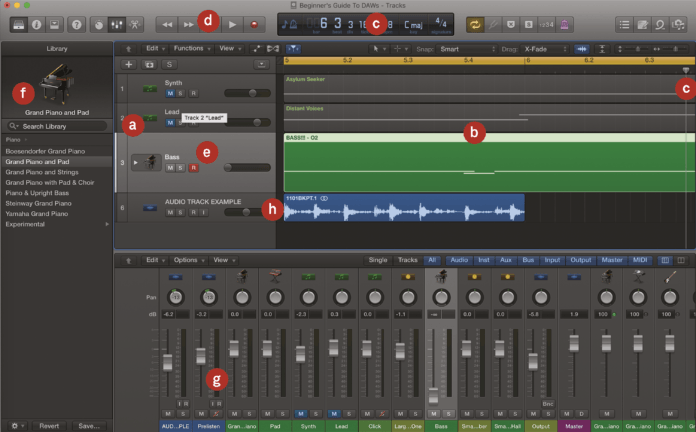The image size is (696, 432).
Task: Solo the AUDIO TRACK EXAMPLE track
Action: [181, 212]
